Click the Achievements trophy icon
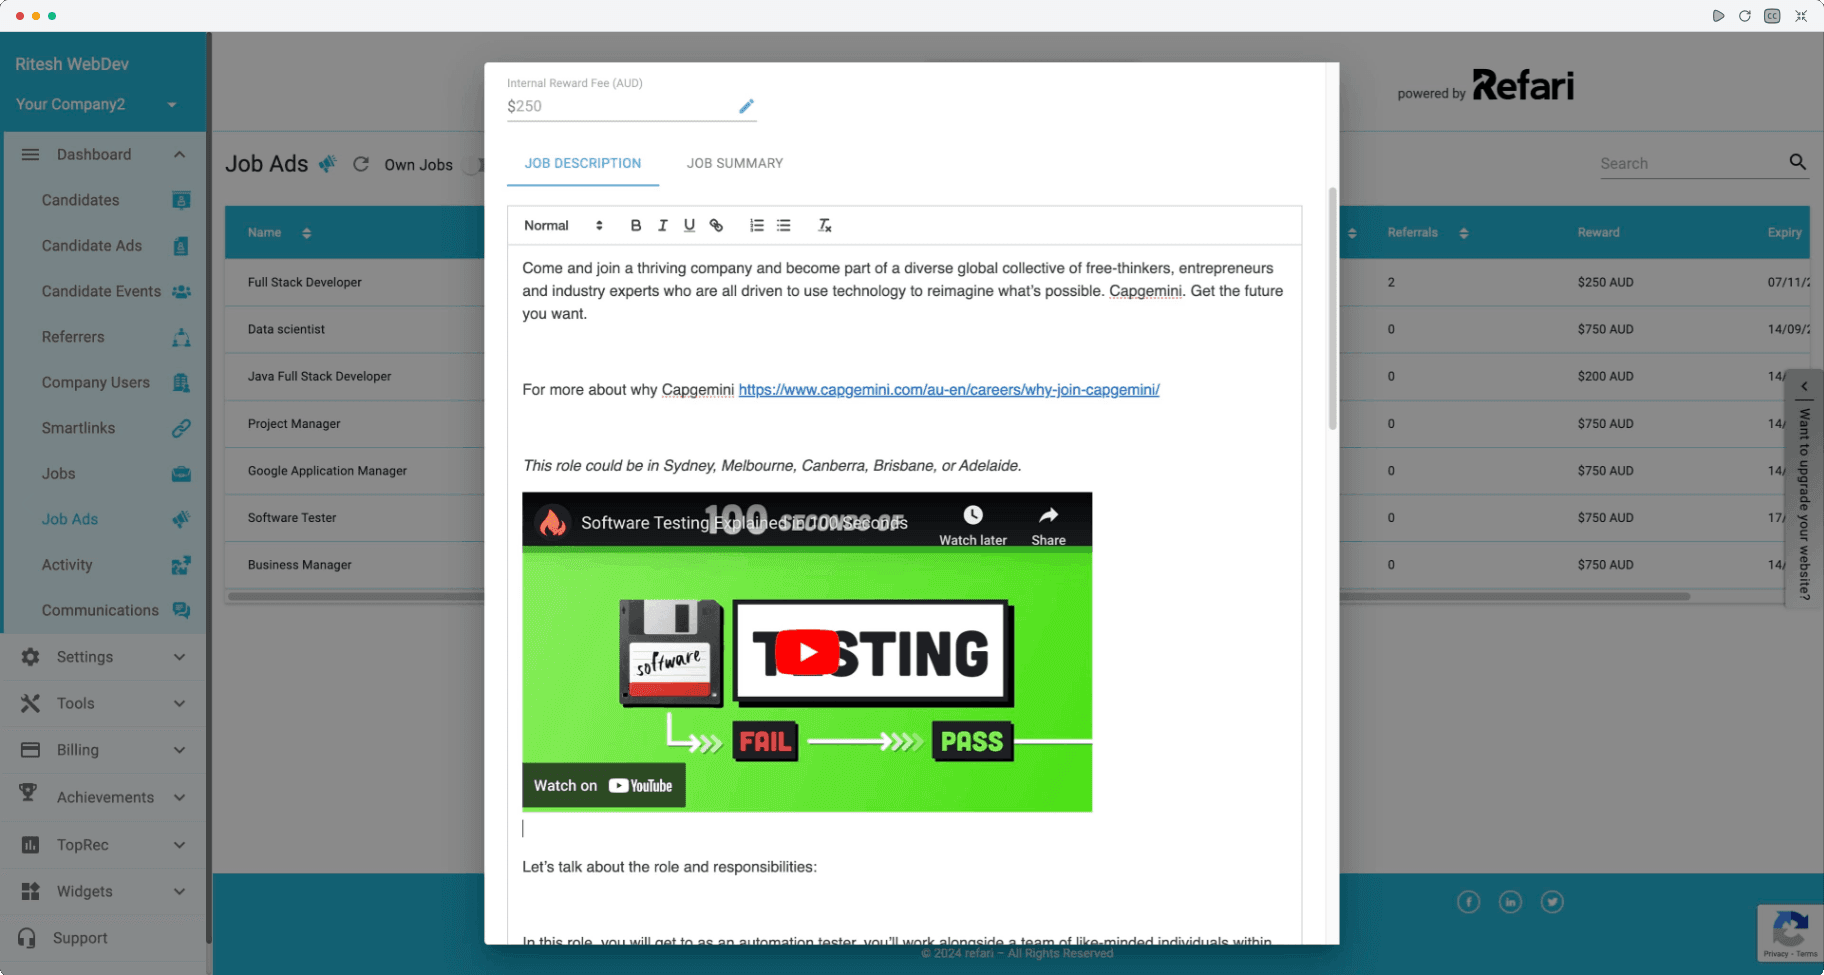 (x=28, y=793)
